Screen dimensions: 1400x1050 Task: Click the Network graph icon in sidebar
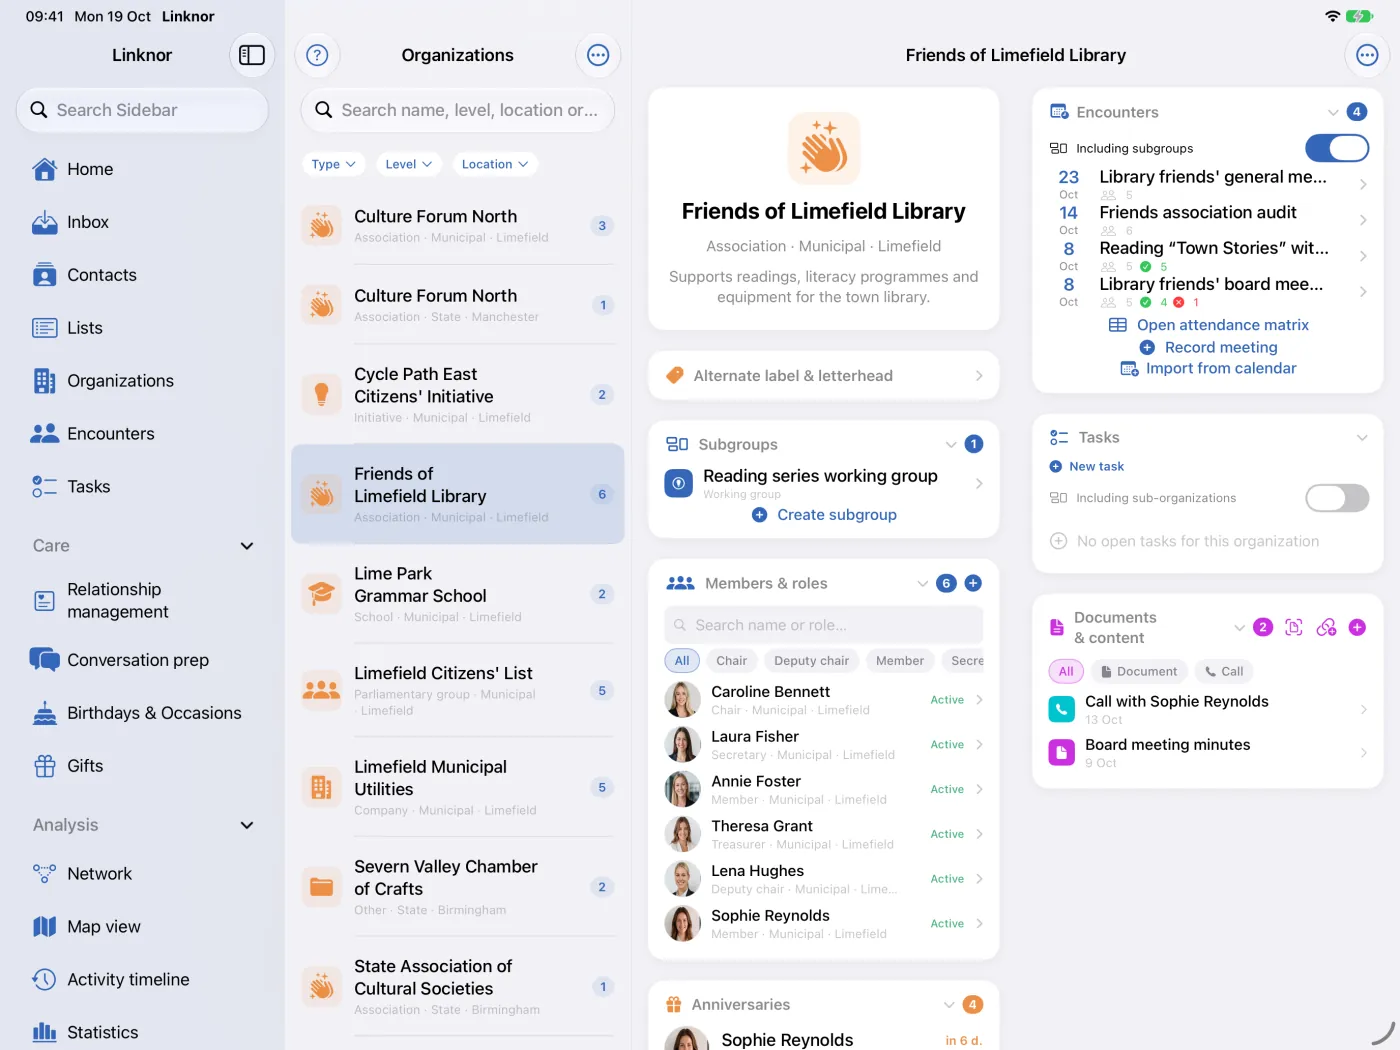click(45, 874)
